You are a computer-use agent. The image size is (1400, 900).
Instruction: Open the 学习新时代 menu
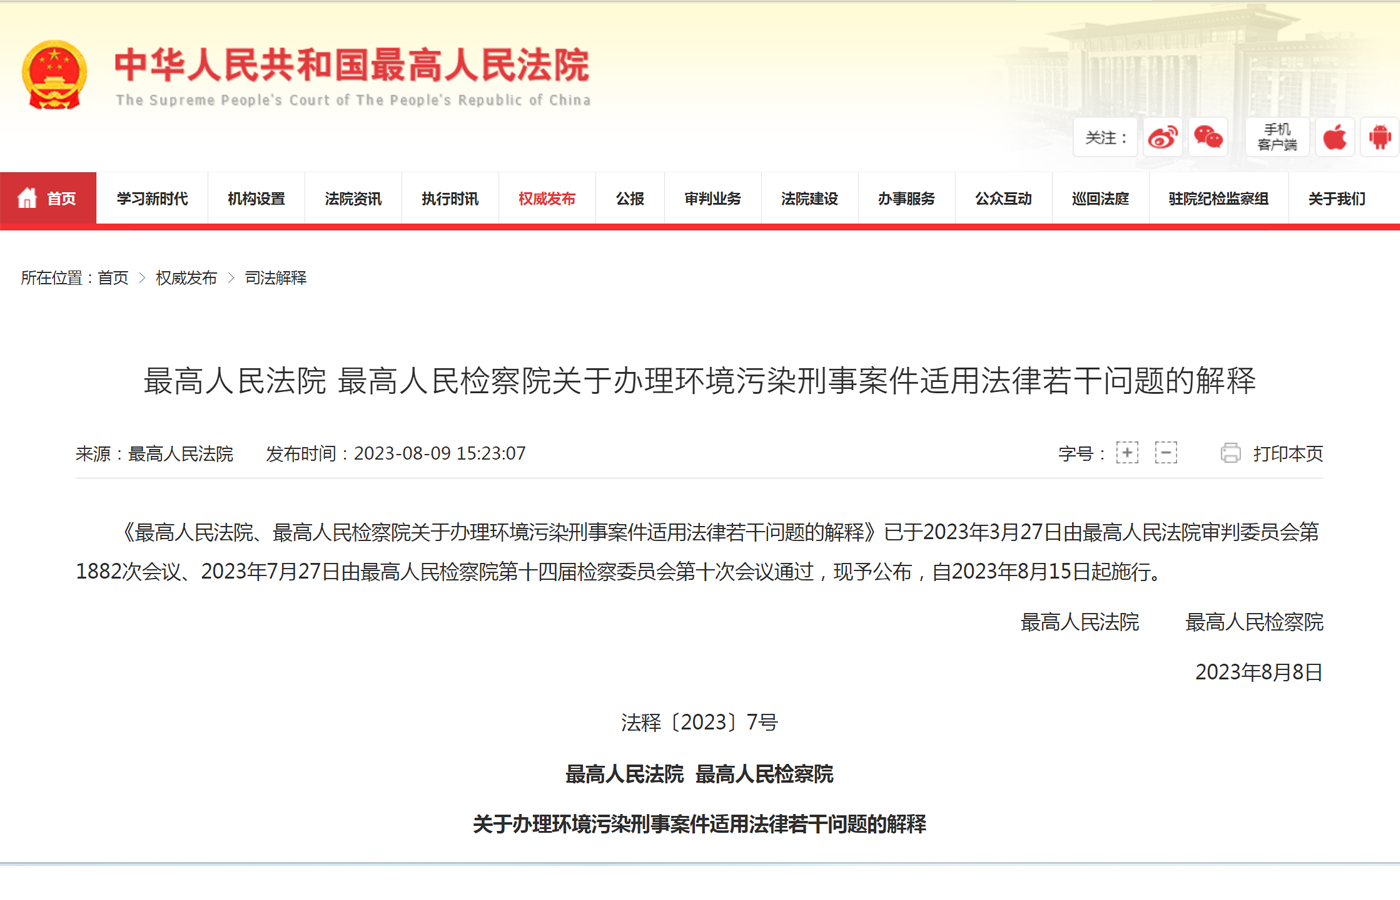point(152,199)
